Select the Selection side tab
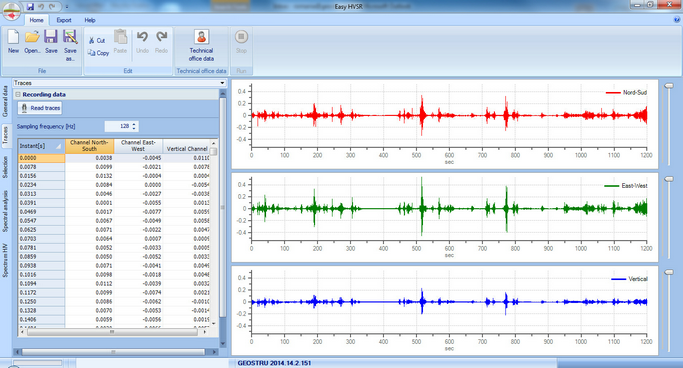The height and width of the screenshot is (368, 683). 5,167
